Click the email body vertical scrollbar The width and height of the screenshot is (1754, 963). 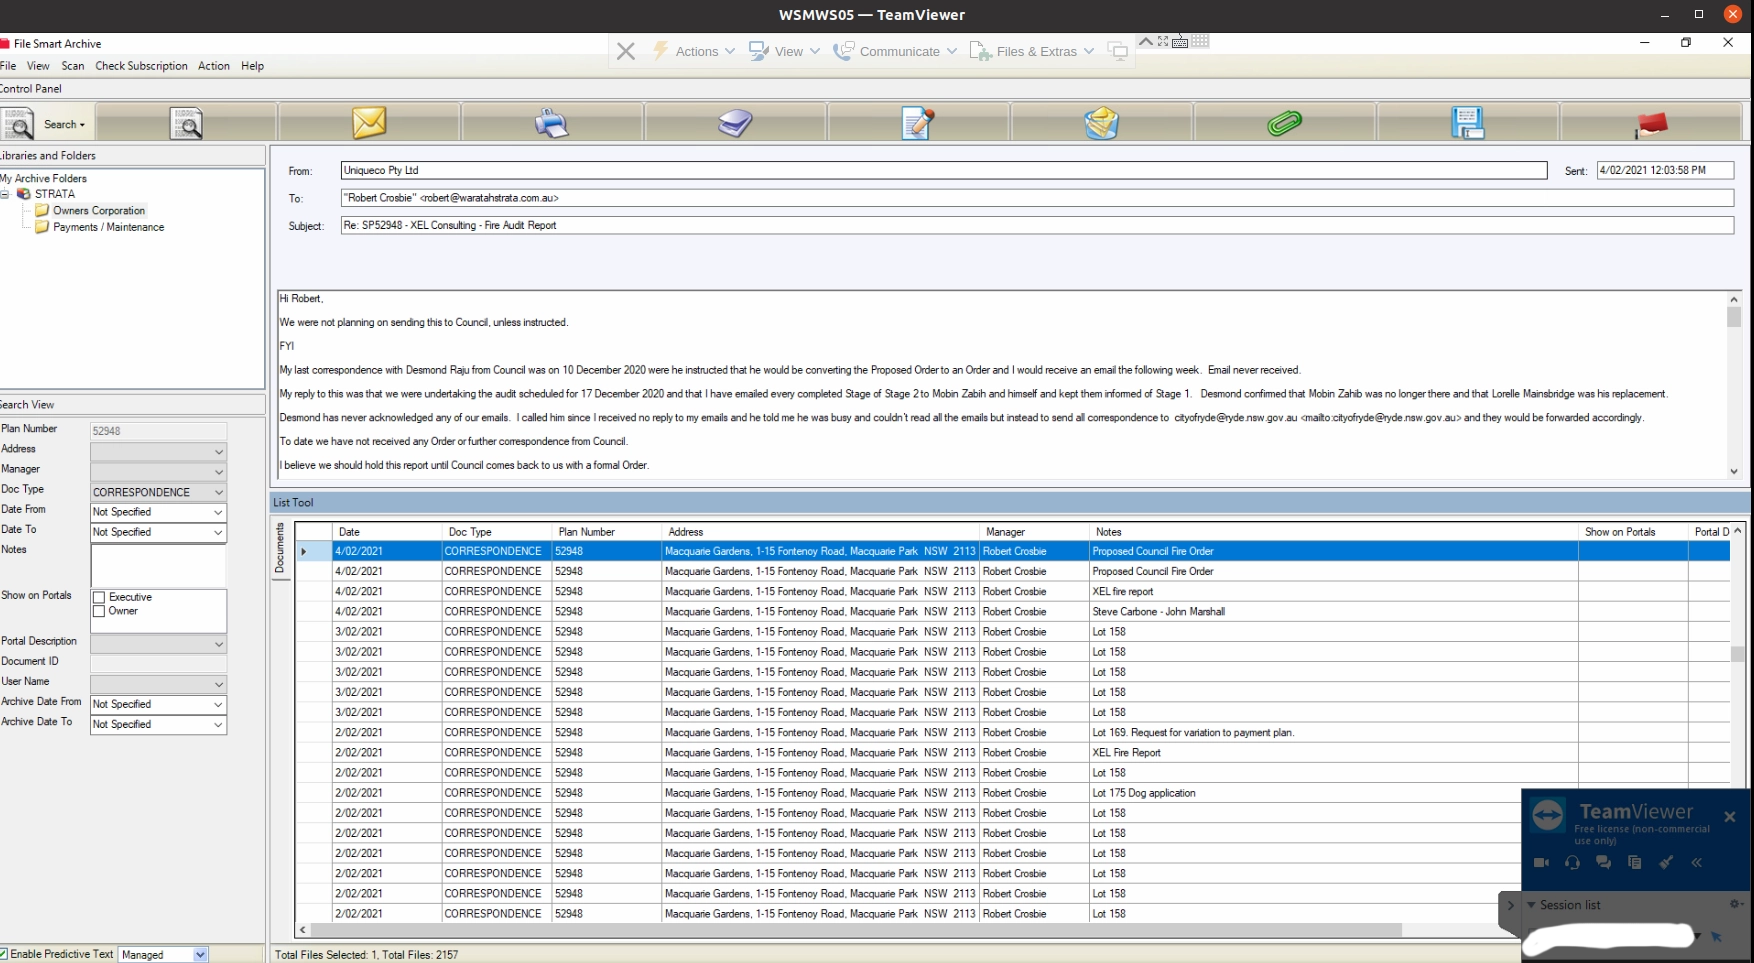[1734, 385]
